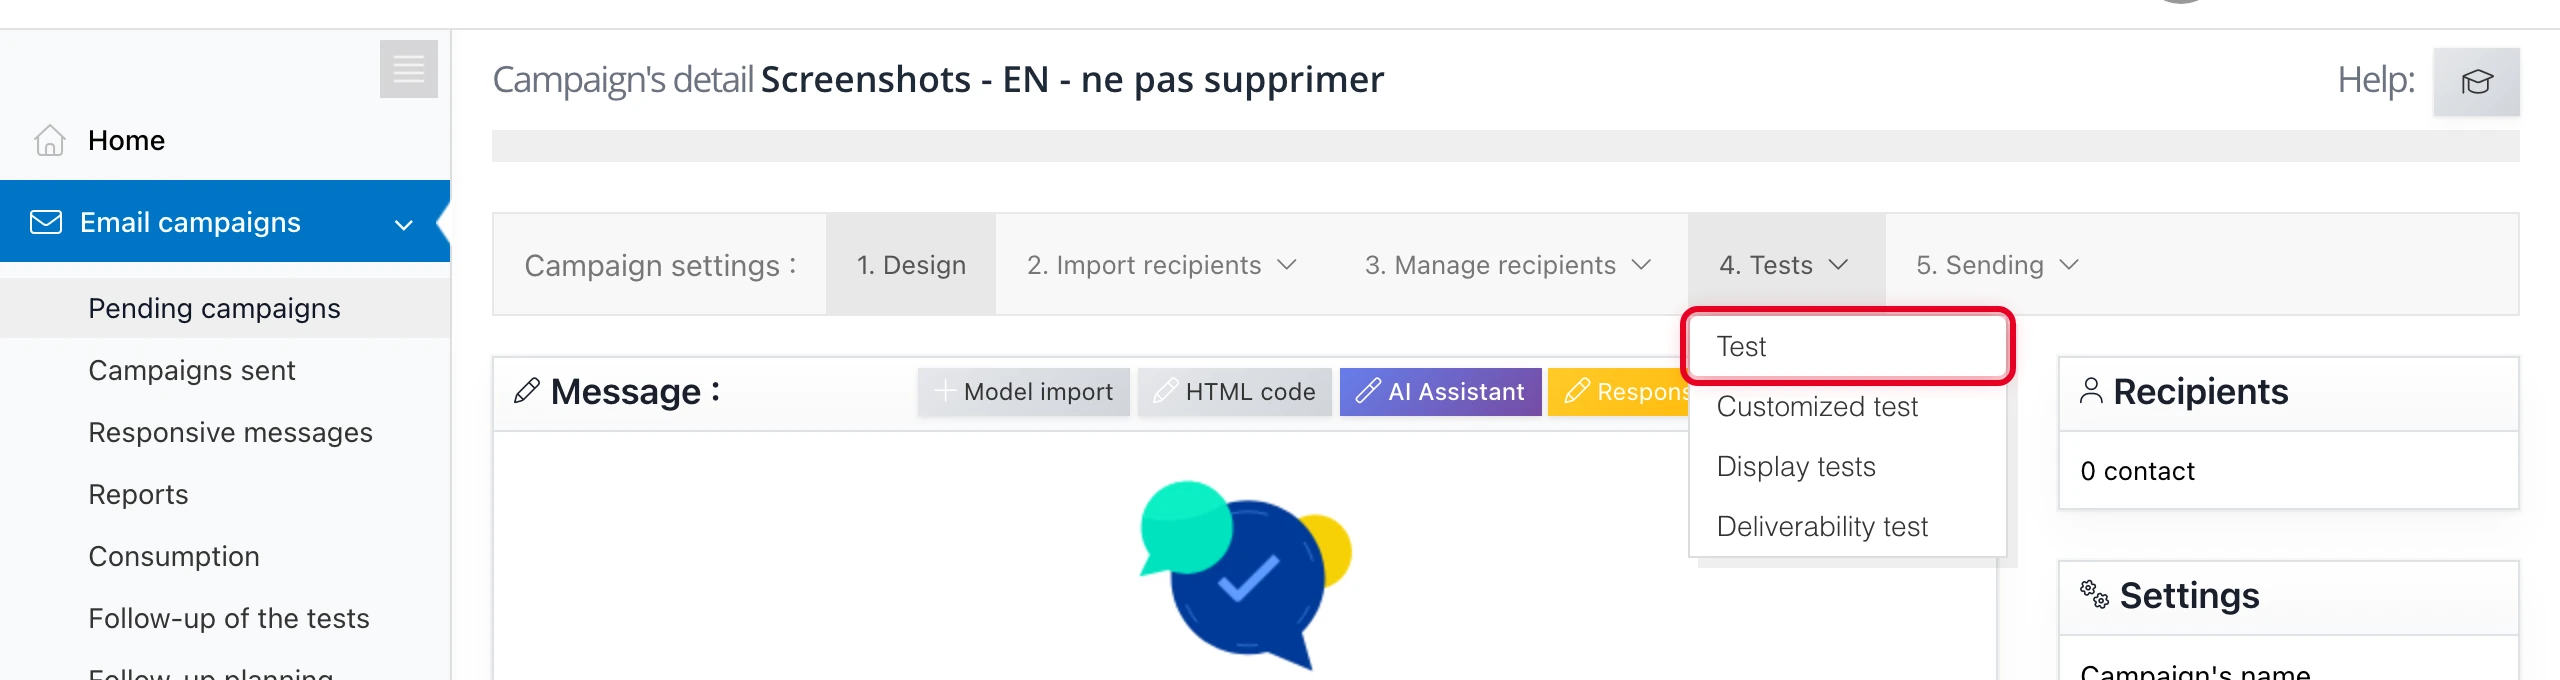This screenshot has height=680, width=2560.
Task: Open Help via the graduation cap icon
Action: pyautogui.click(x=2477, y=82)
